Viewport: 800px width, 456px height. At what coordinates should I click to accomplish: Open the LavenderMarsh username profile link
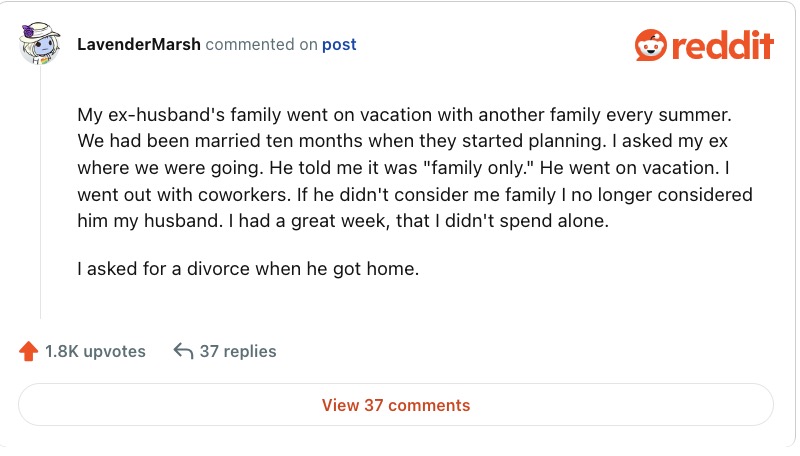[139, 45]
